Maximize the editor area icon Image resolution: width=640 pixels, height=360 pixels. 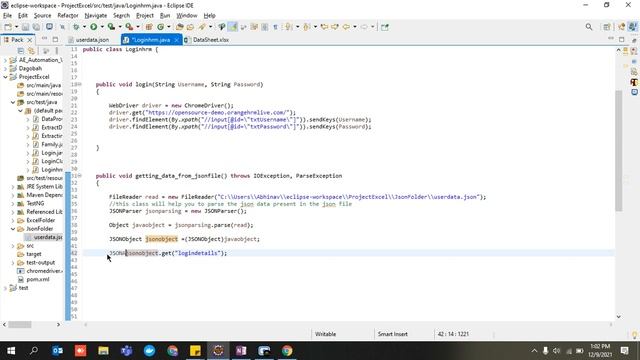(x=622, y=39)
